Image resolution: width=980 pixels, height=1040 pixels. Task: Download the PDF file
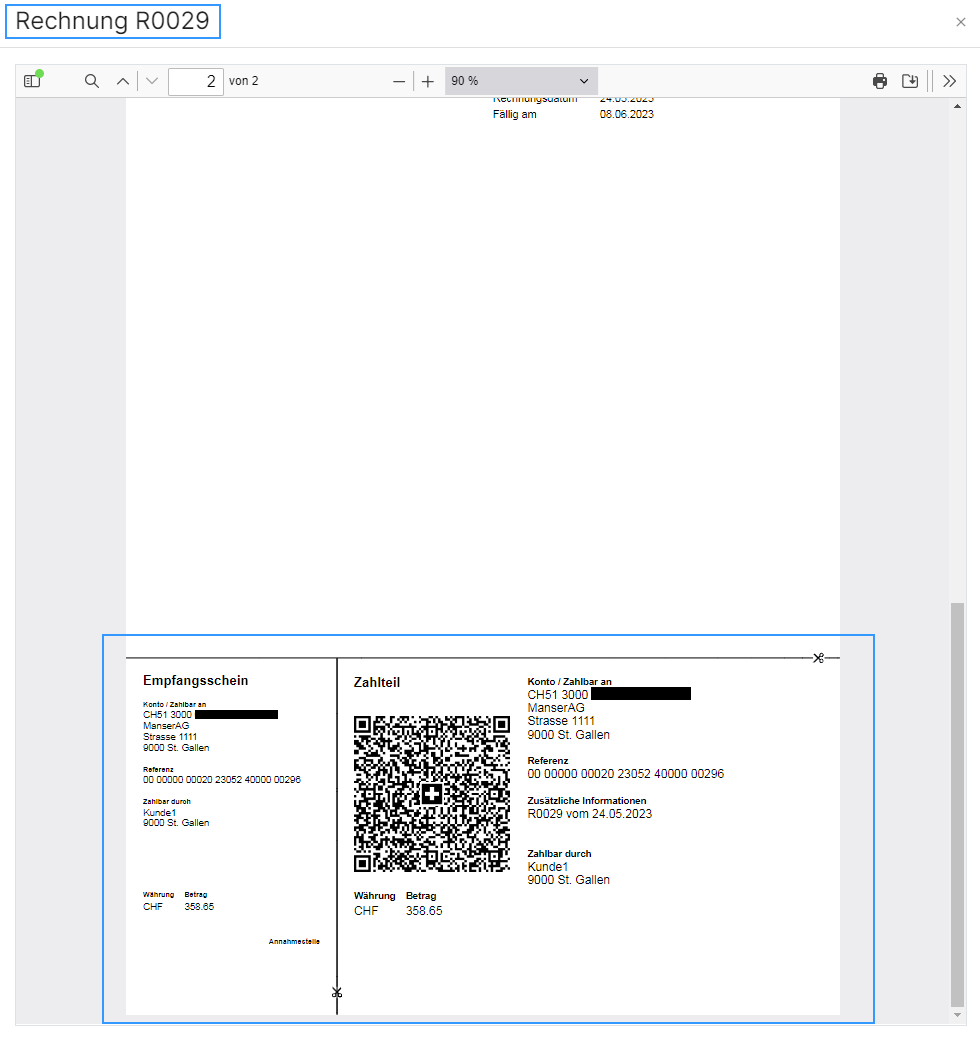tap(910, 81)
